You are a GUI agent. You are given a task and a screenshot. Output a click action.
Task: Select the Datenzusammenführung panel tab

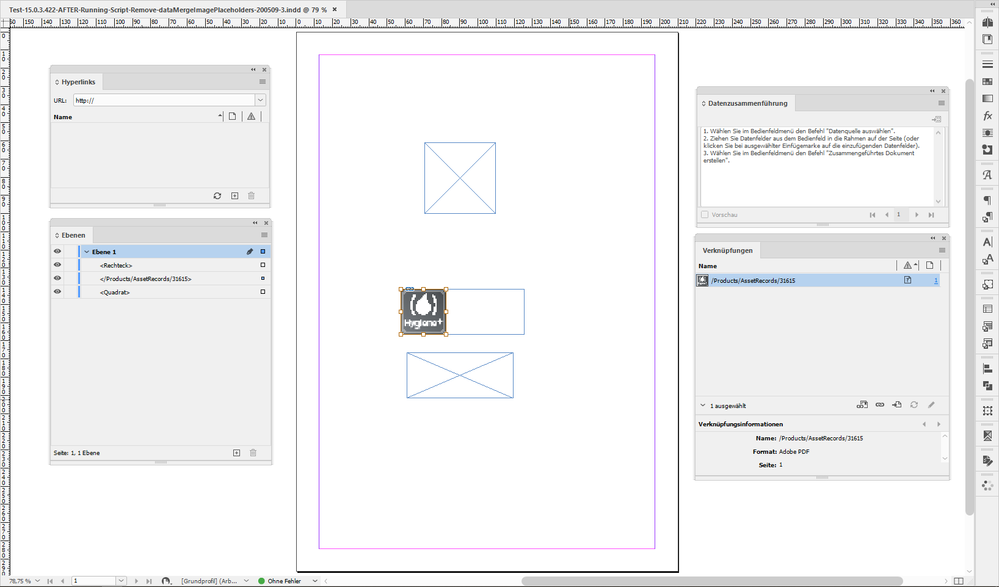(745, 103)
